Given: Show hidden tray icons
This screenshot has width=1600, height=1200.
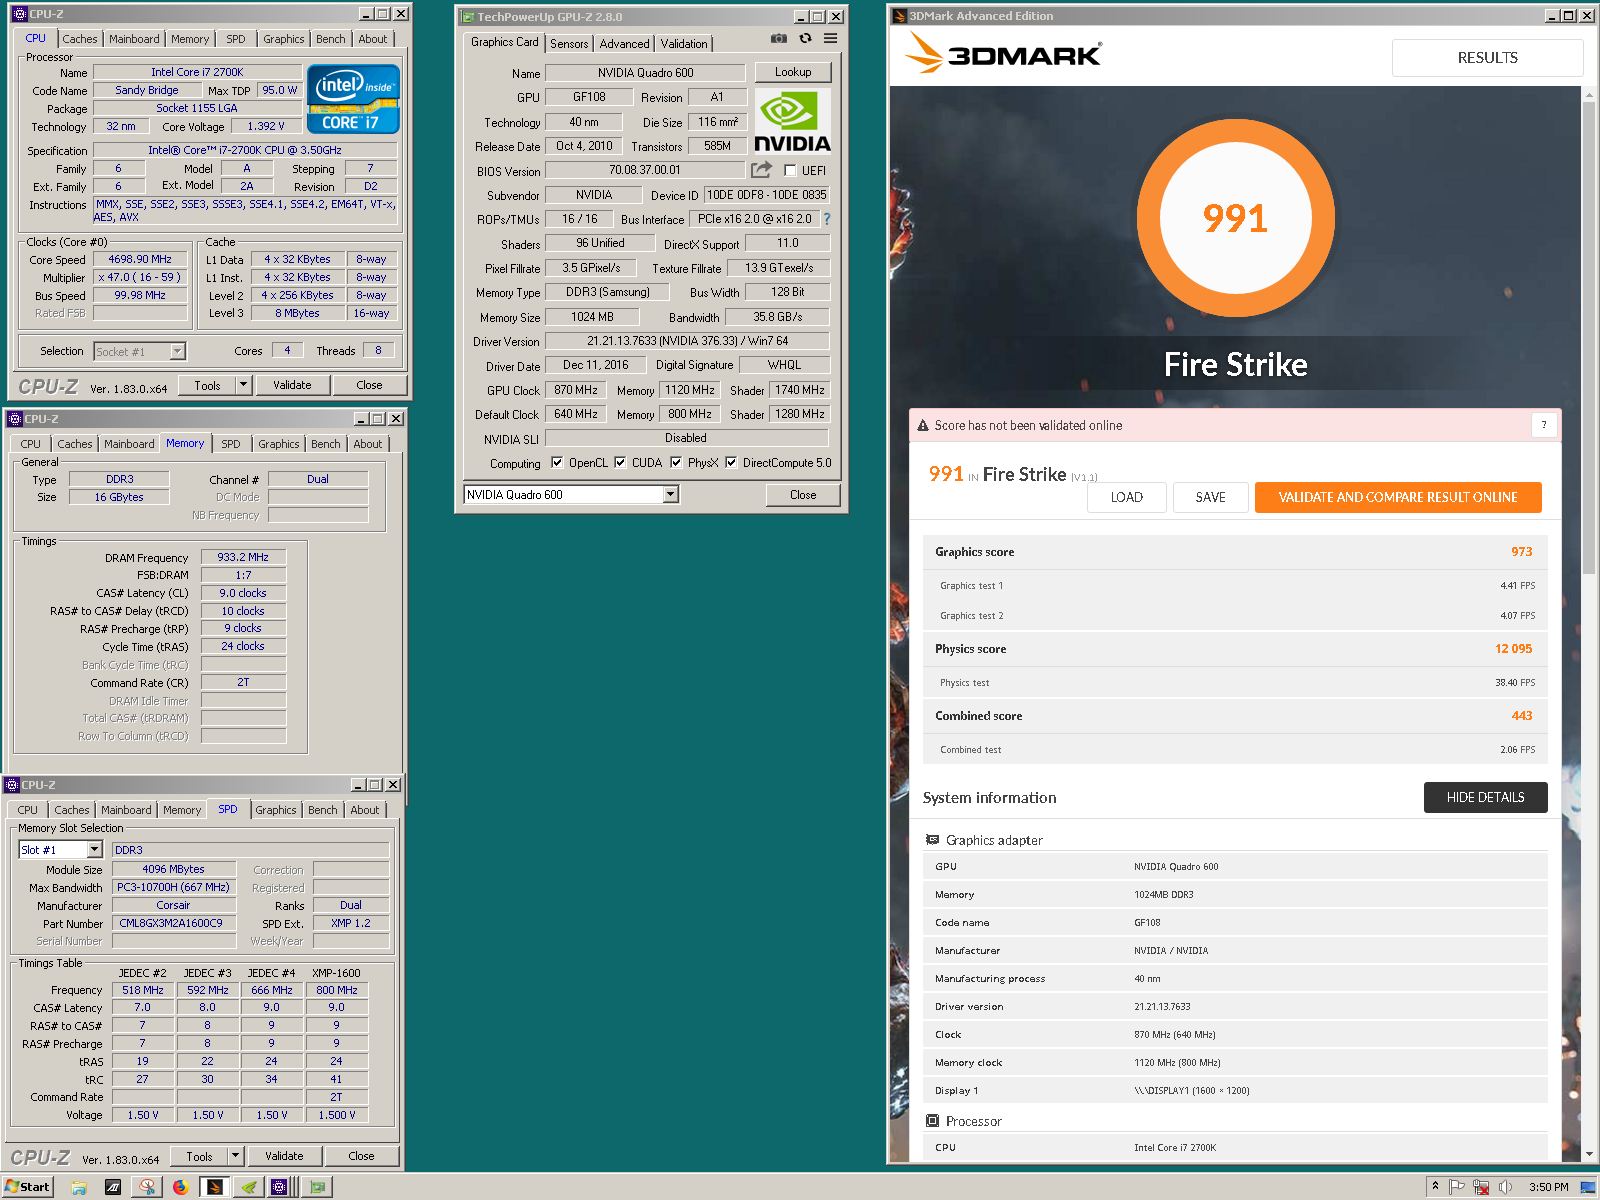Looking at the screenshot, I should point(1435,1187).
